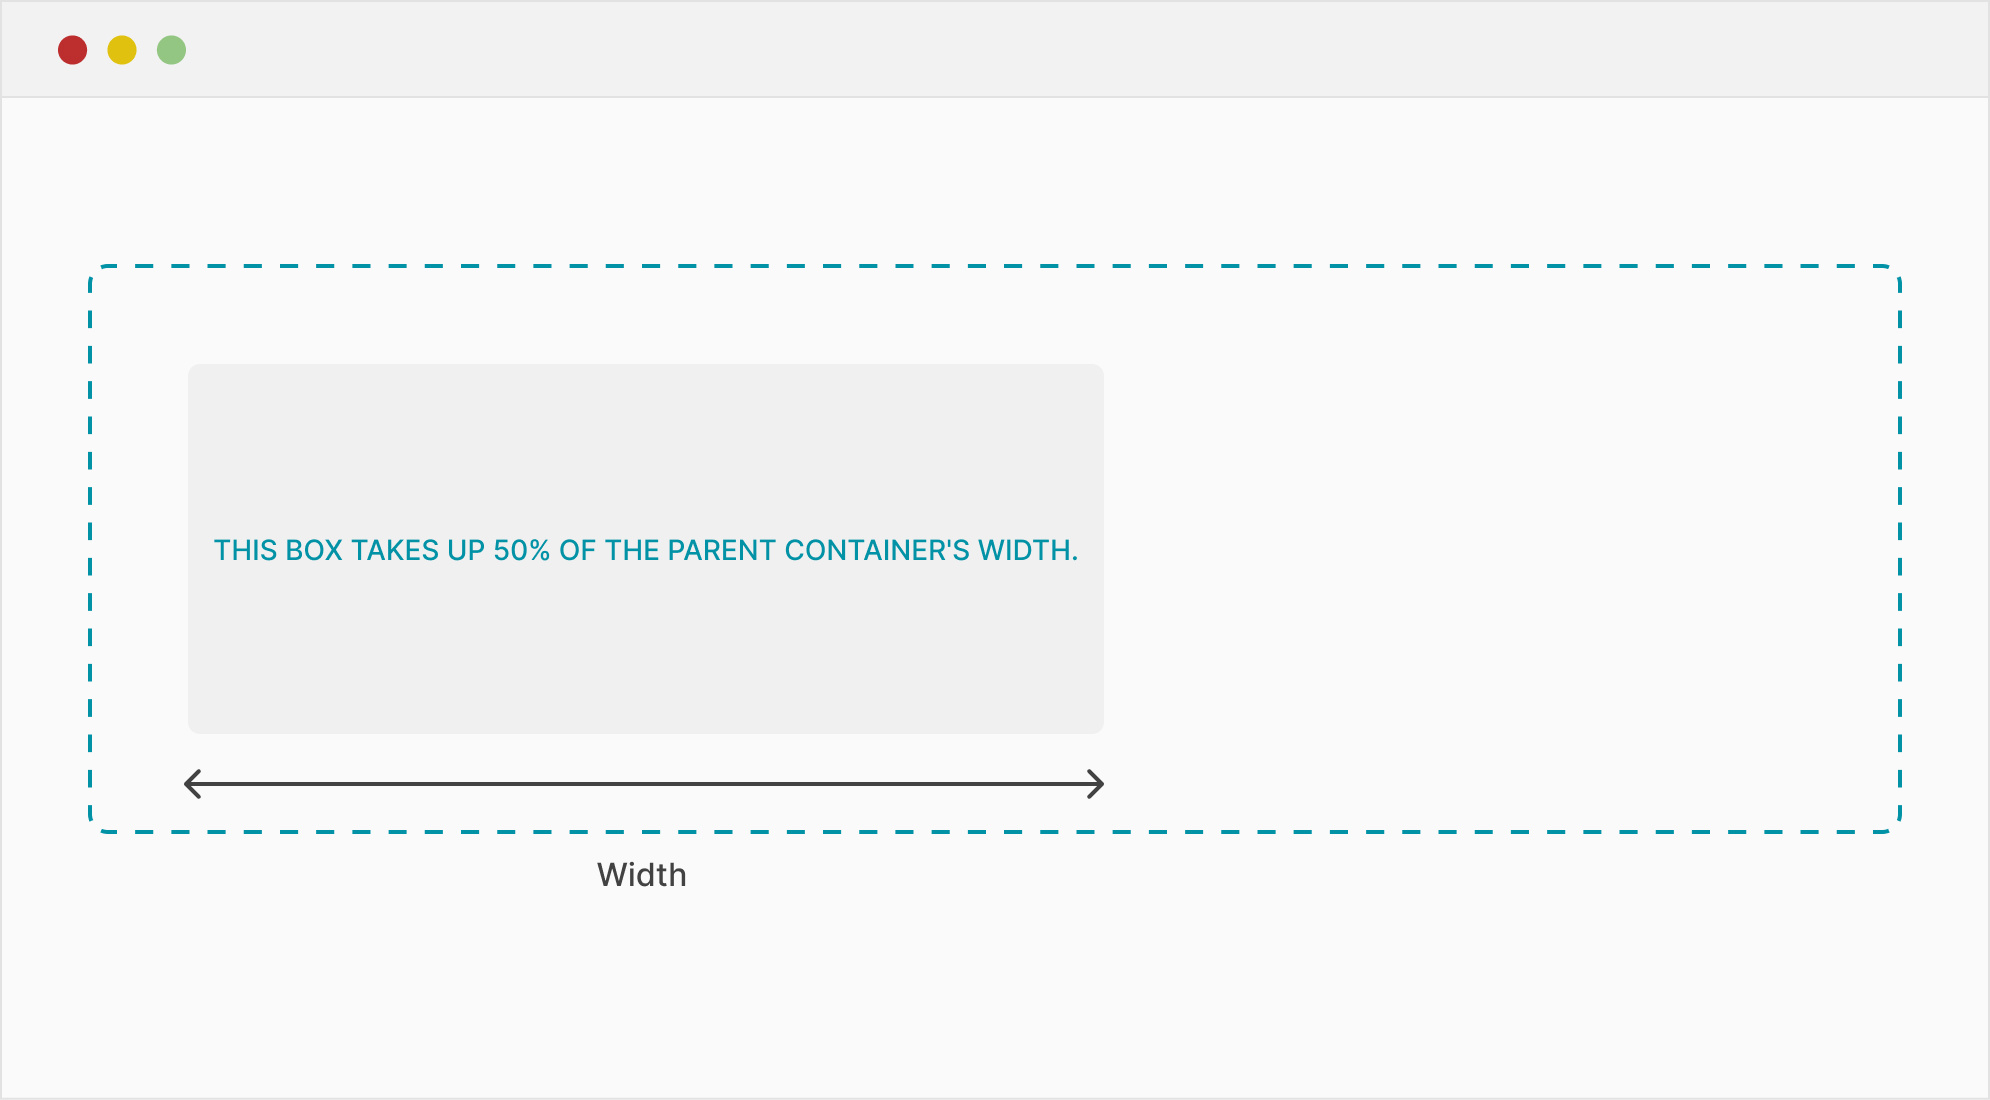Click the word "PARENT" in the box
1990x1100 pixels.
tap(721, 550)
